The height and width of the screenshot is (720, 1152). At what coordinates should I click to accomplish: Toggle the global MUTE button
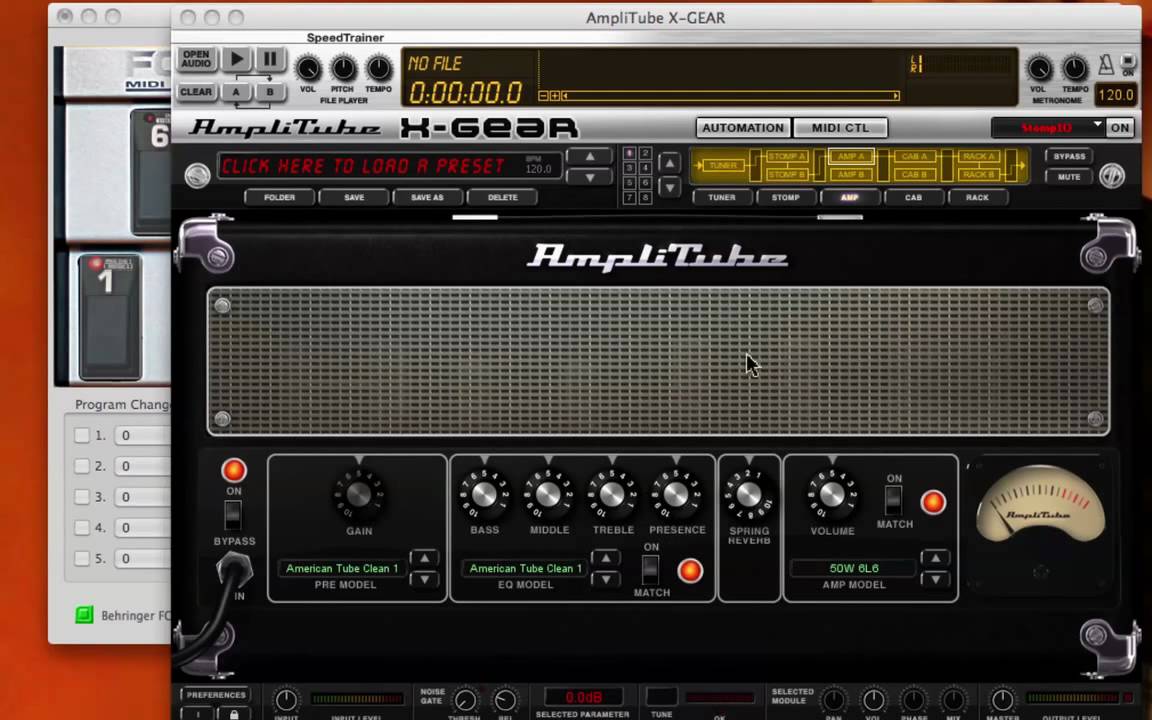pos(1069,177)
